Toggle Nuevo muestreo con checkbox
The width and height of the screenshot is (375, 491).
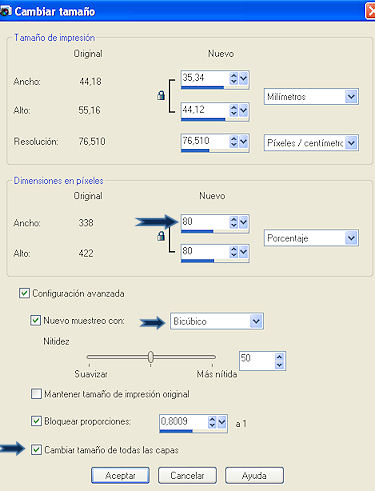pos(36,320)
